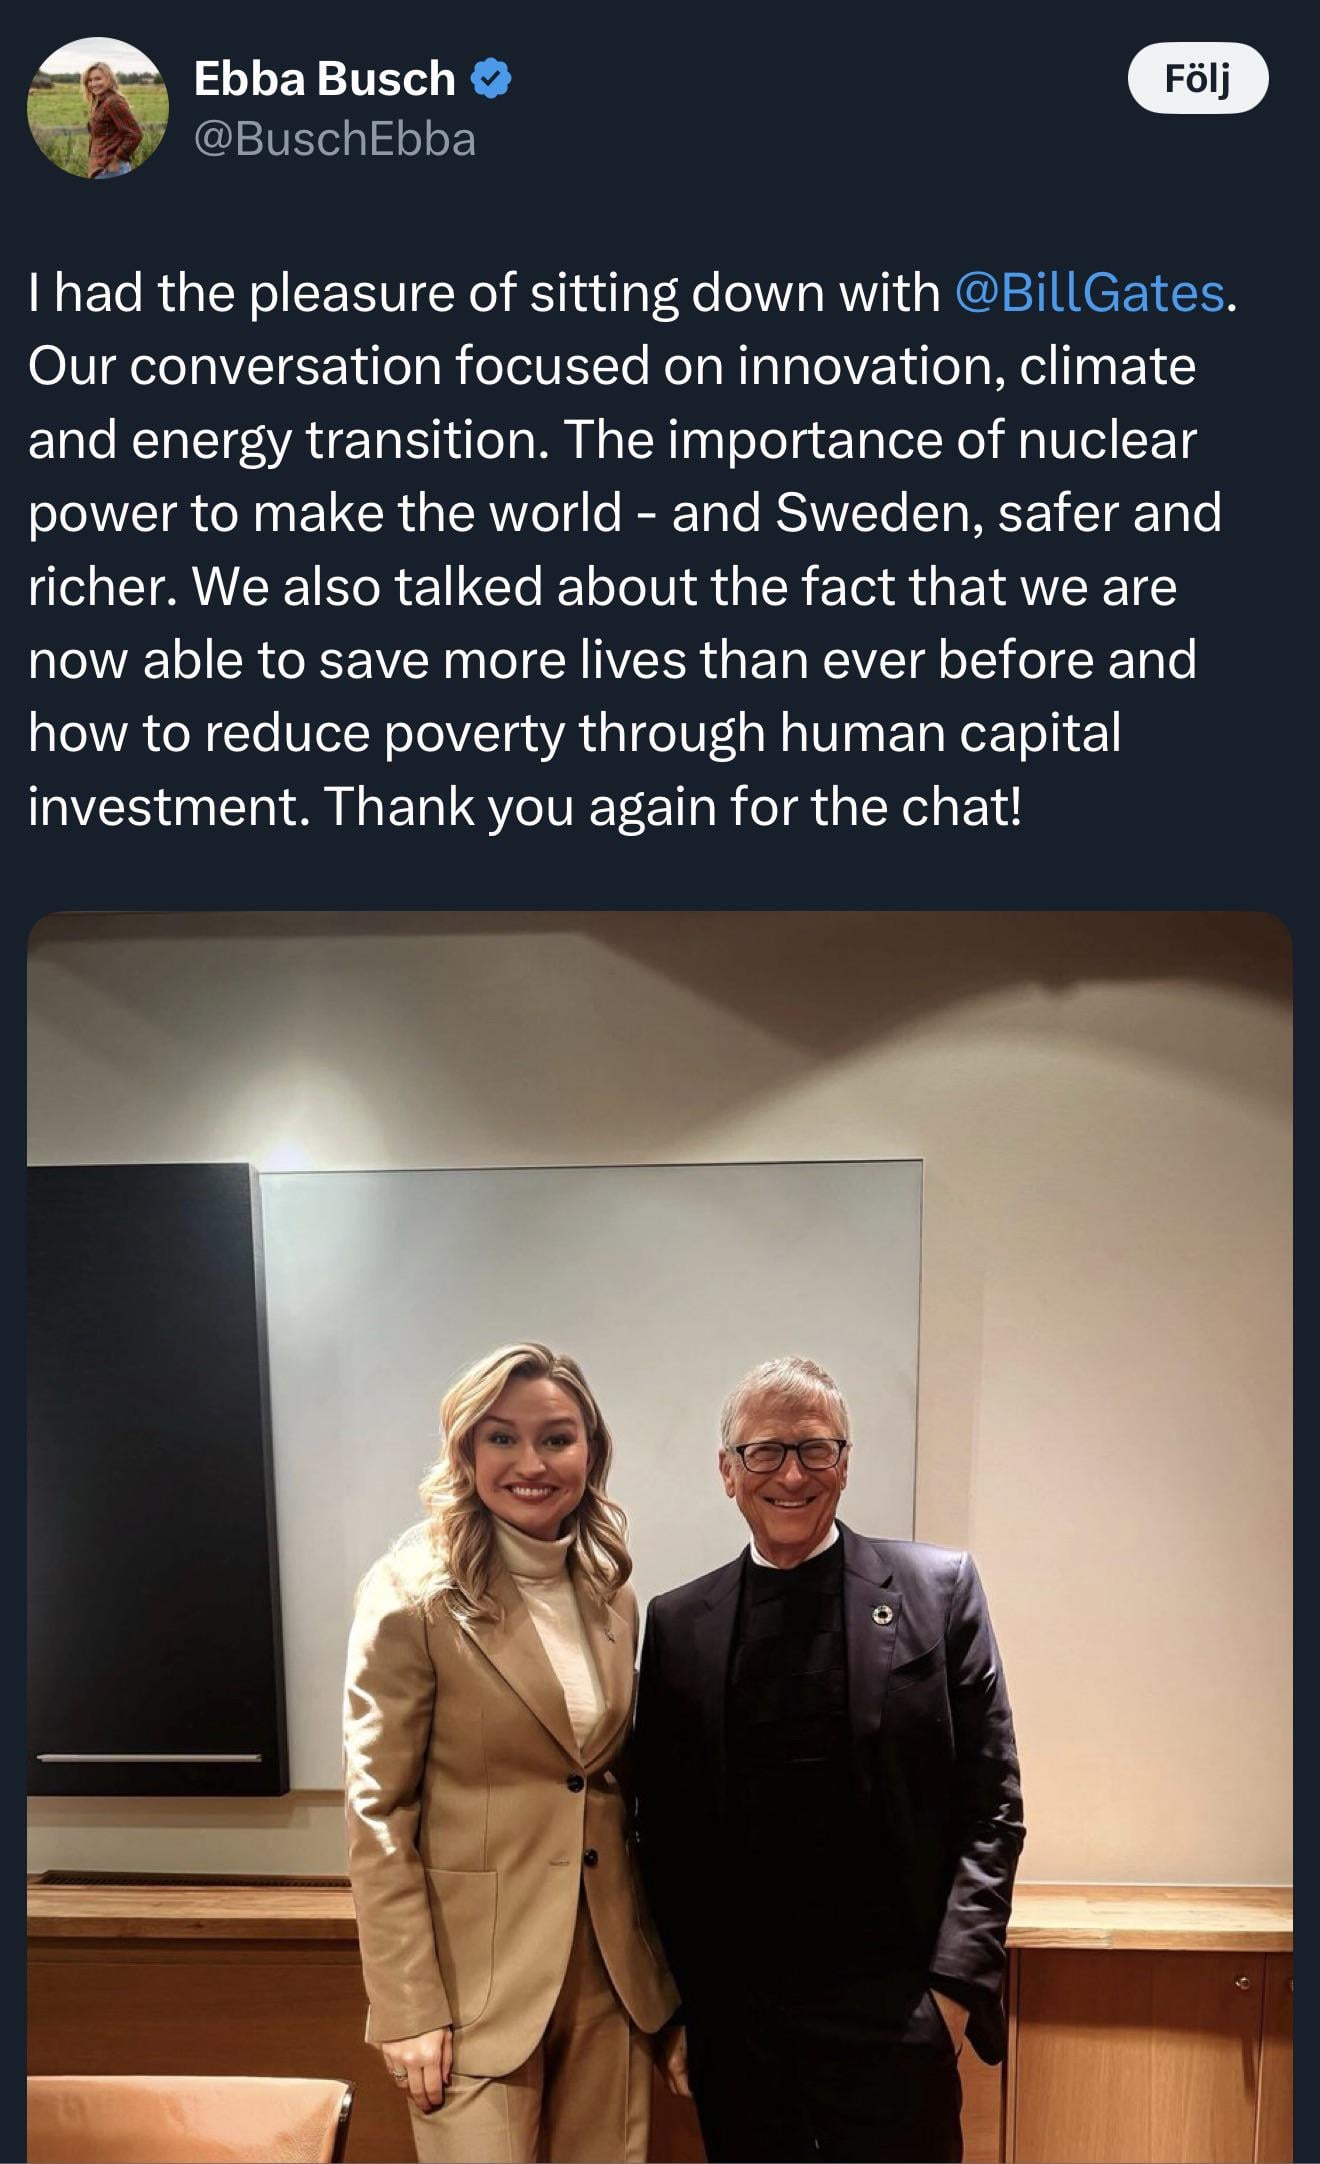The width and height of the screenshot is (1320, 2164).
Task: Open the @BillGates mention link
Action: coord(1089,293)
